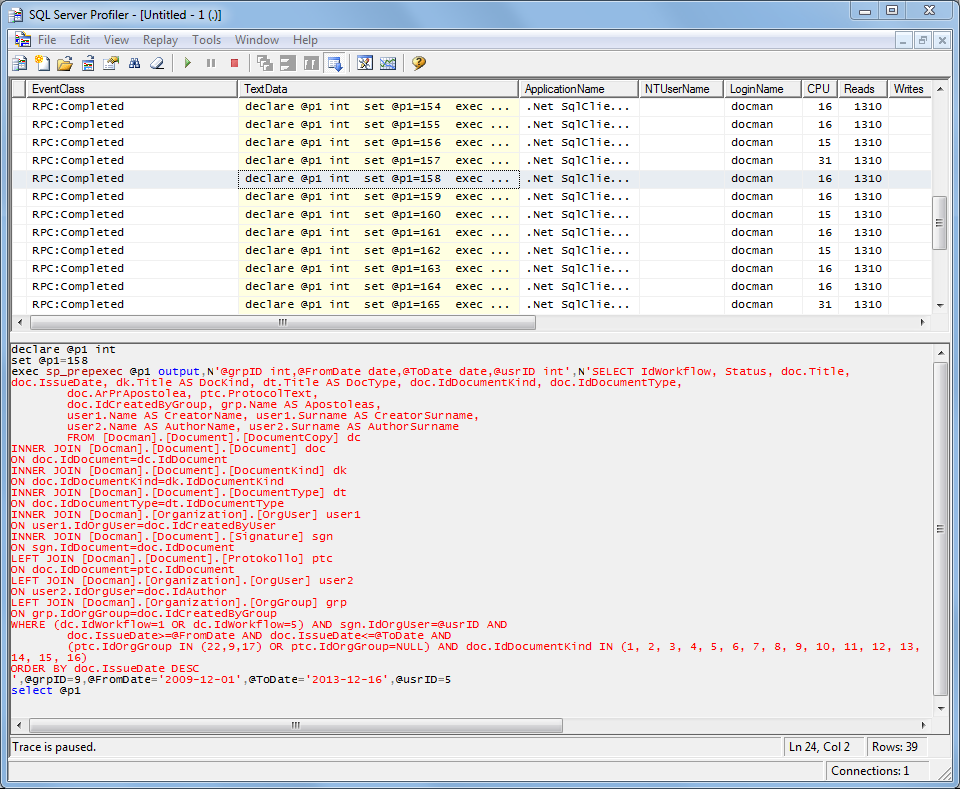Click the Reads column header
The width and height of the screenshot is (960, 789).
[863, 89]
